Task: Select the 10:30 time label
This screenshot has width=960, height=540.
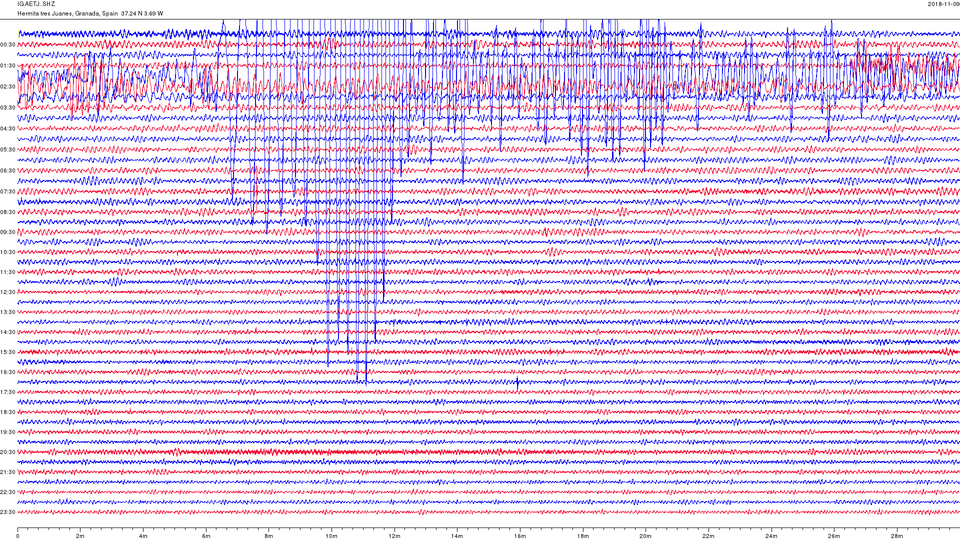Action: click(8, 252)
